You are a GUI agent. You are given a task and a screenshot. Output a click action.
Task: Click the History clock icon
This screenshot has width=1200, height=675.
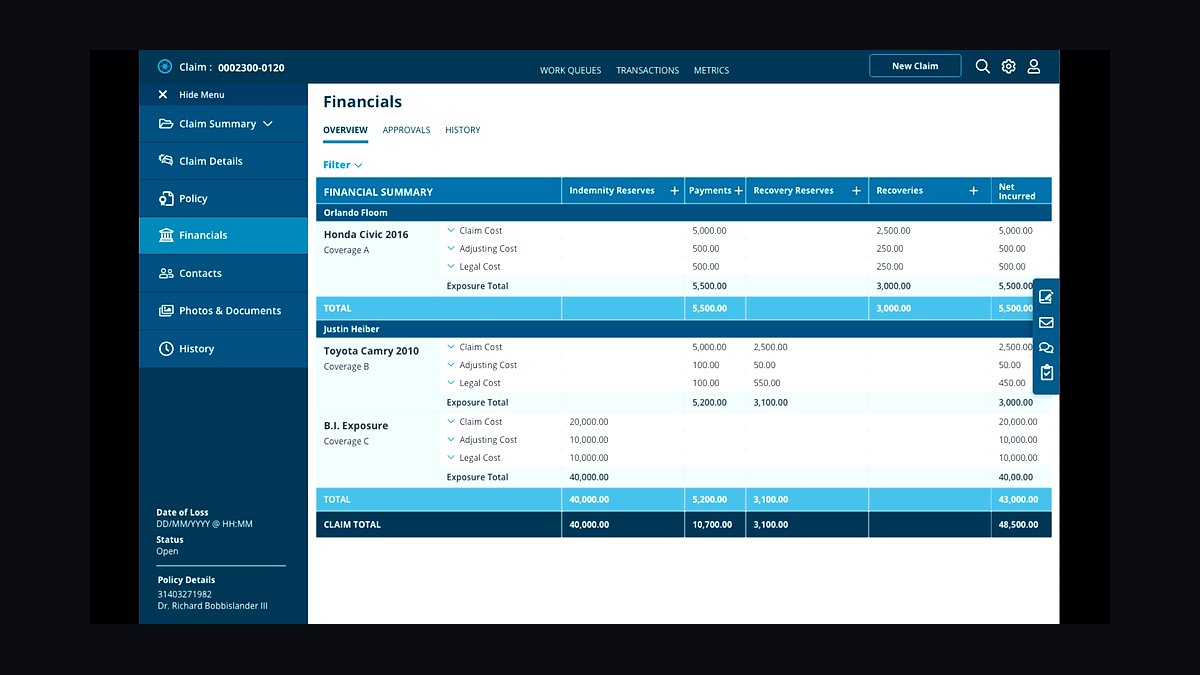point(166,349)
